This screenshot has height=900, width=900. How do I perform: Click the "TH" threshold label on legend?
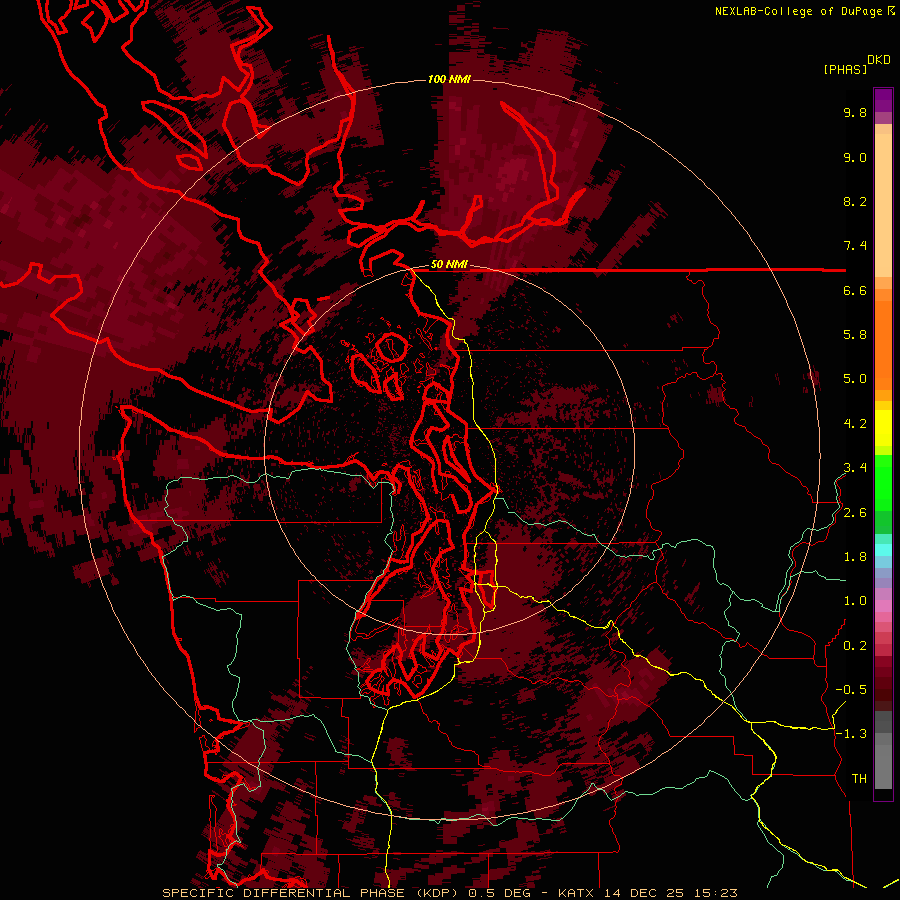point(859,779)
